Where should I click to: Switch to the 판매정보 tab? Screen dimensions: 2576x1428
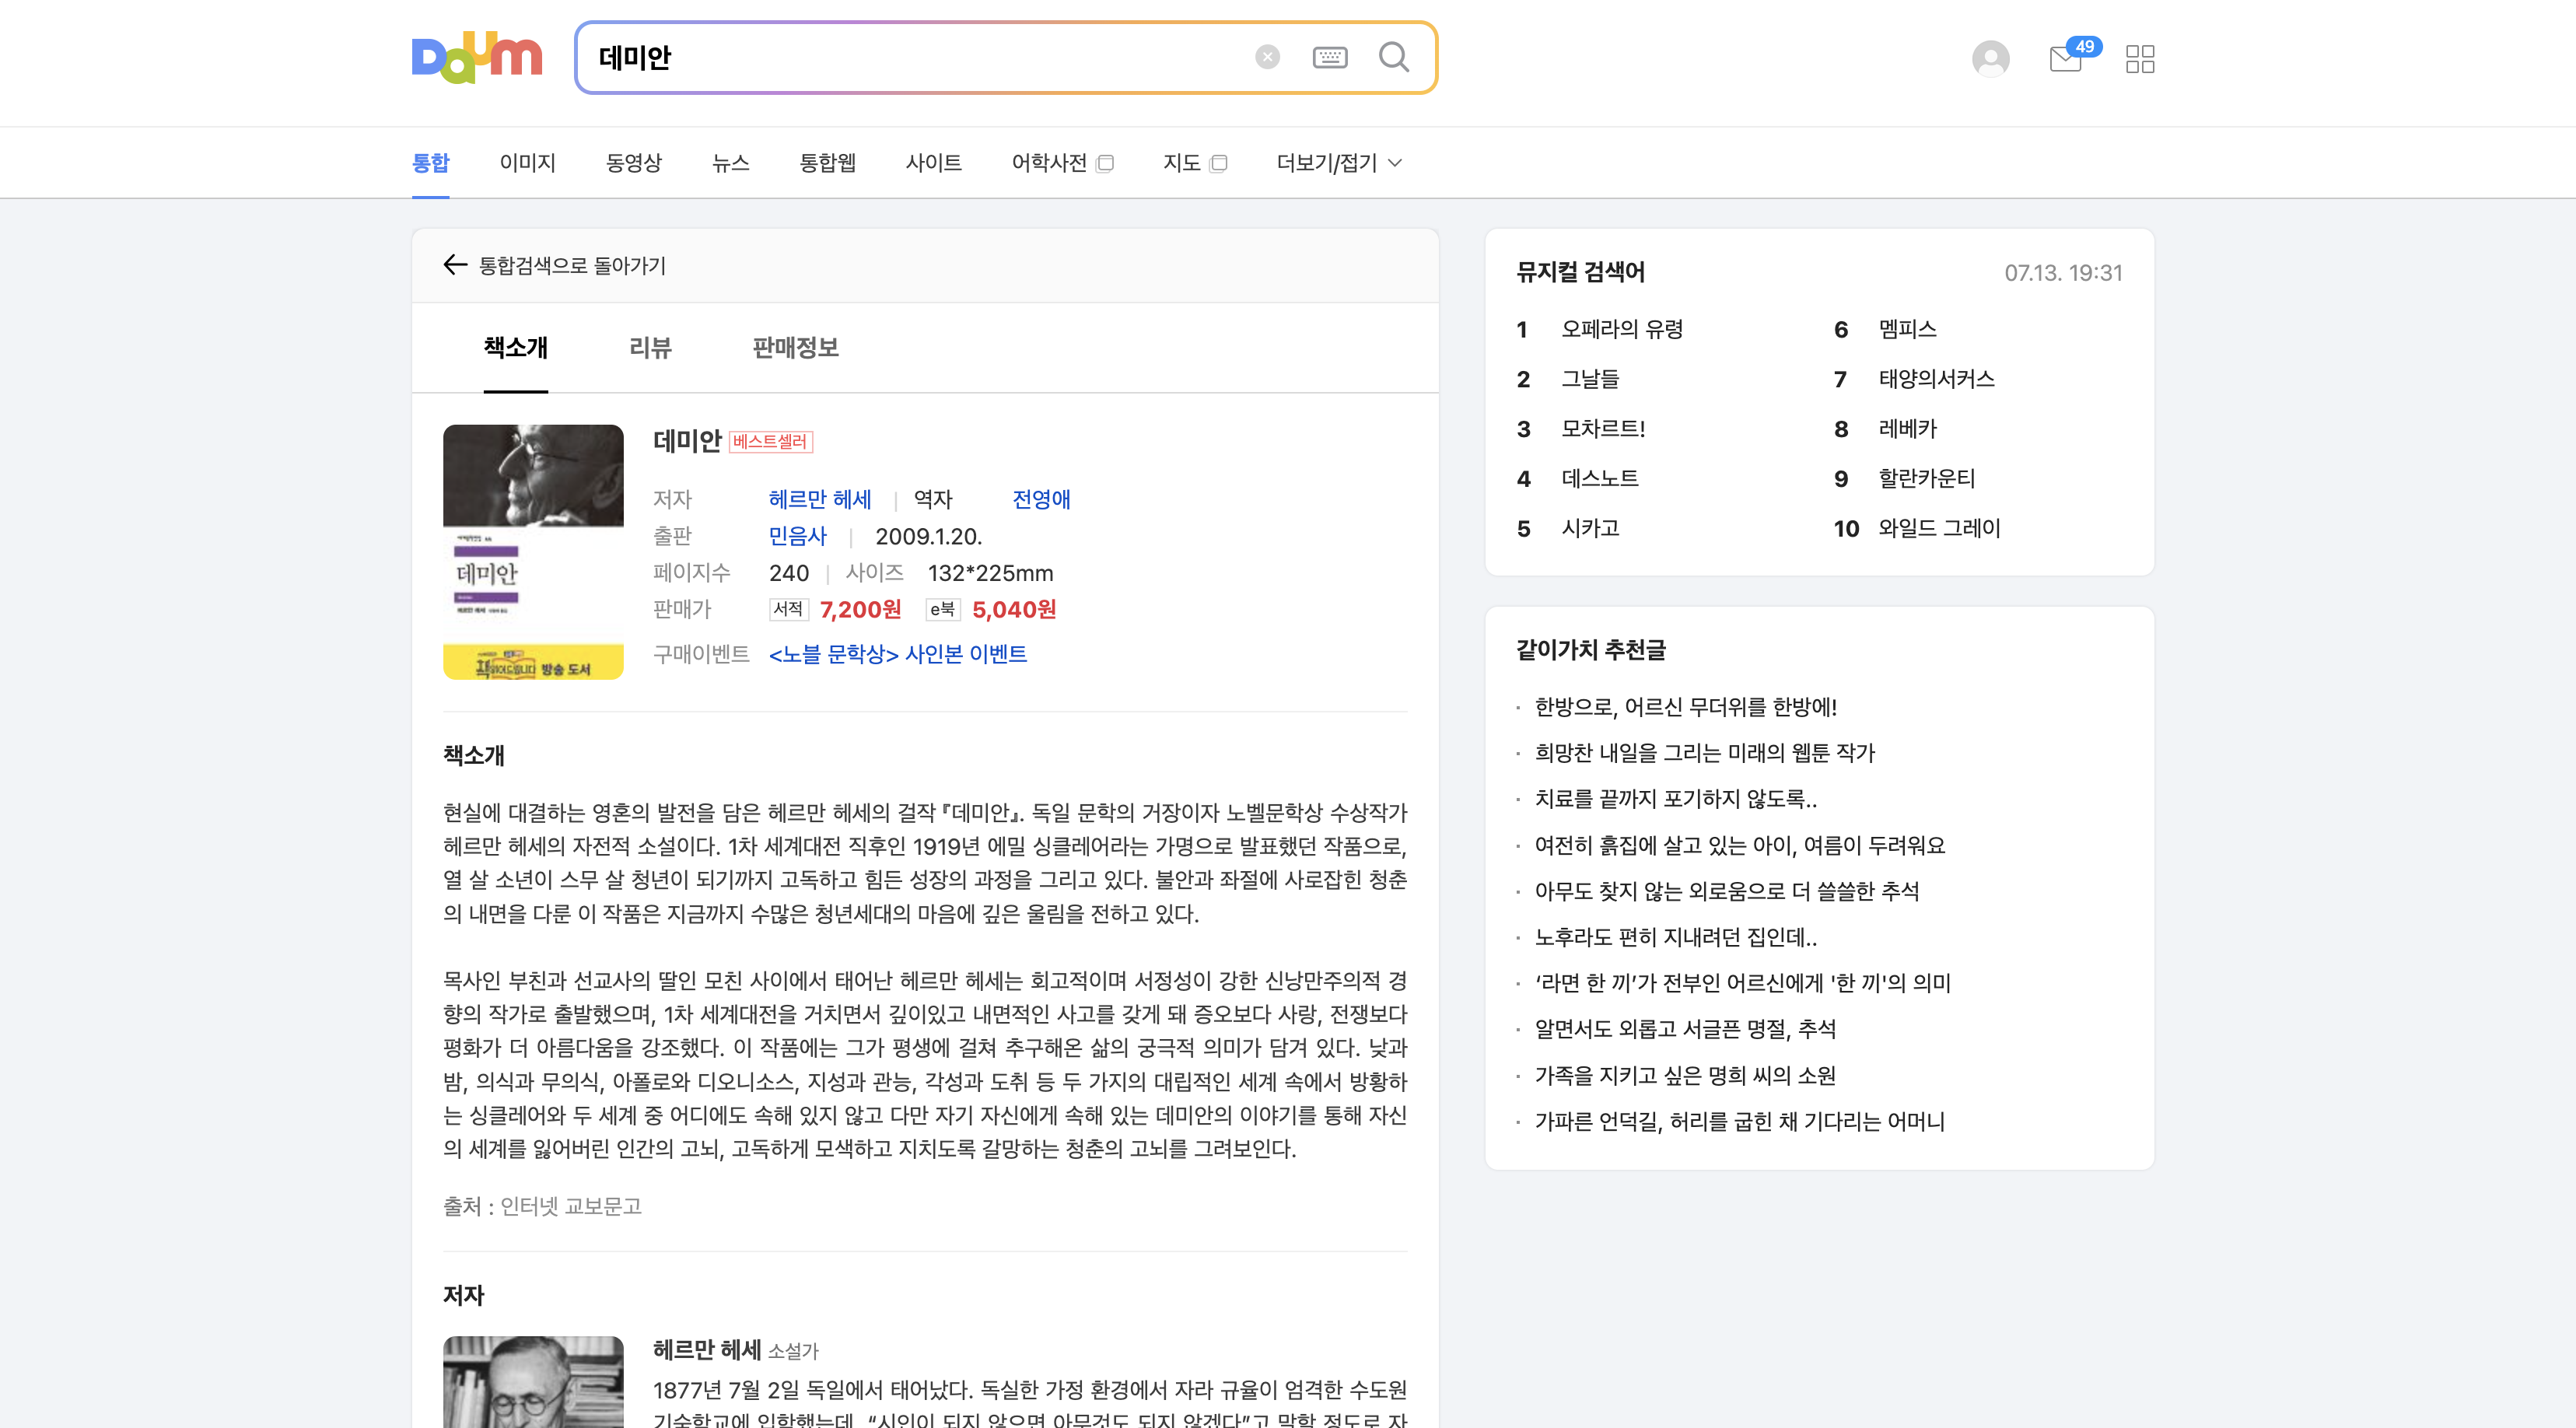pyautogui.click(x=795, y=347)
